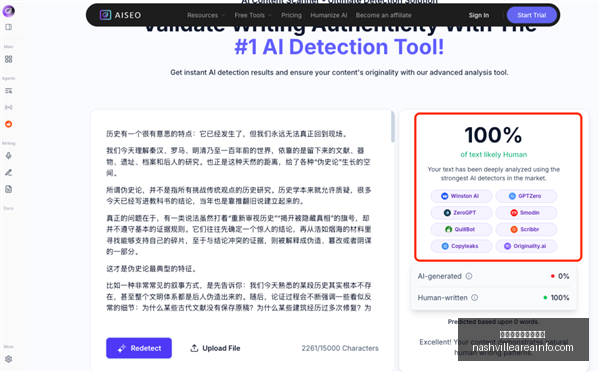Open the broadcast signal icon in the sidebar

(8, 107)
